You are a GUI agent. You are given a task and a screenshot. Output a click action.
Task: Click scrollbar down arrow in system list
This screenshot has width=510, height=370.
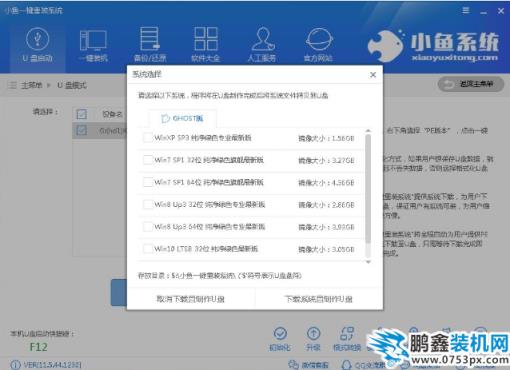[x=368, y=262]
